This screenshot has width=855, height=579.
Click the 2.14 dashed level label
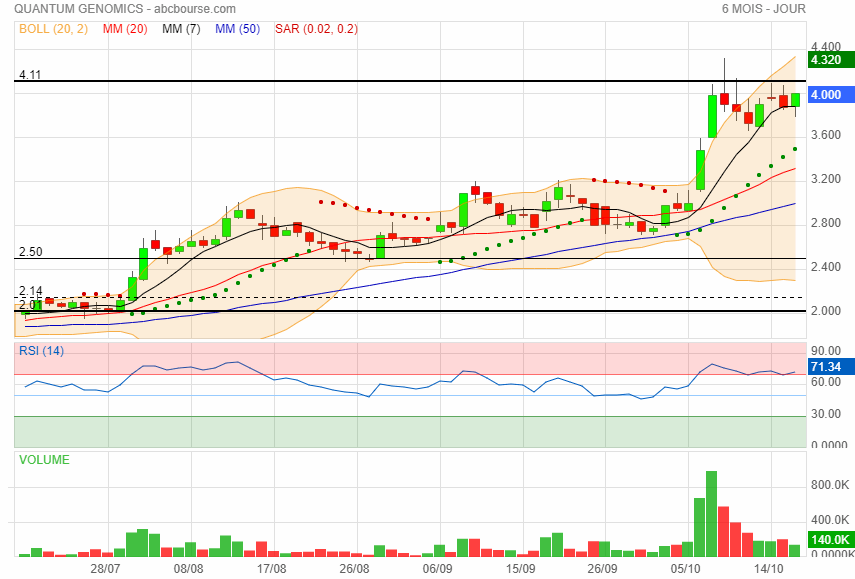(31, 291)
